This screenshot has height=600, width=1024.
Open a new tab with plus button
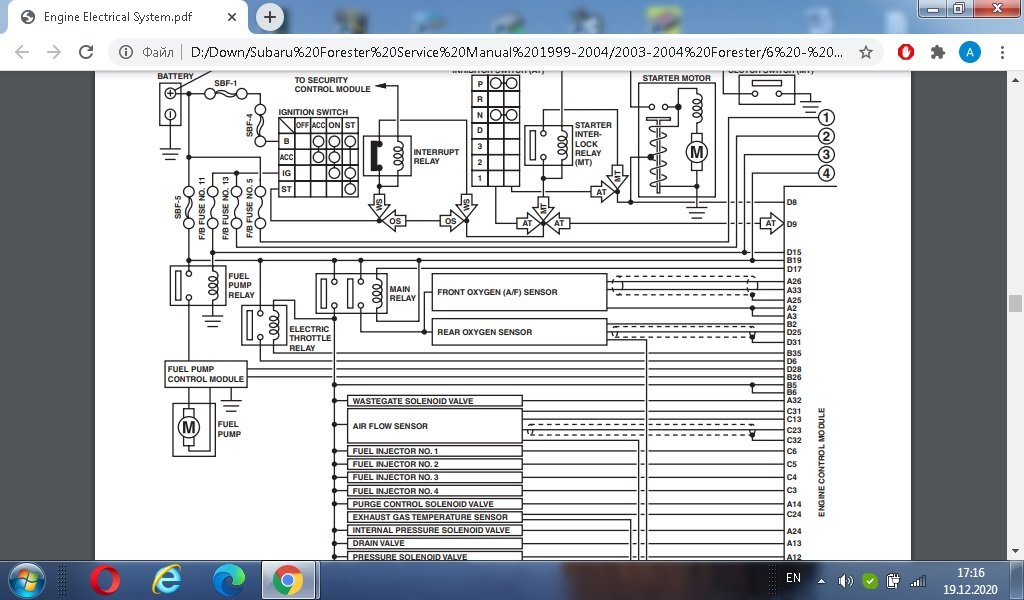pyautogui.click(x=270, y=17)
